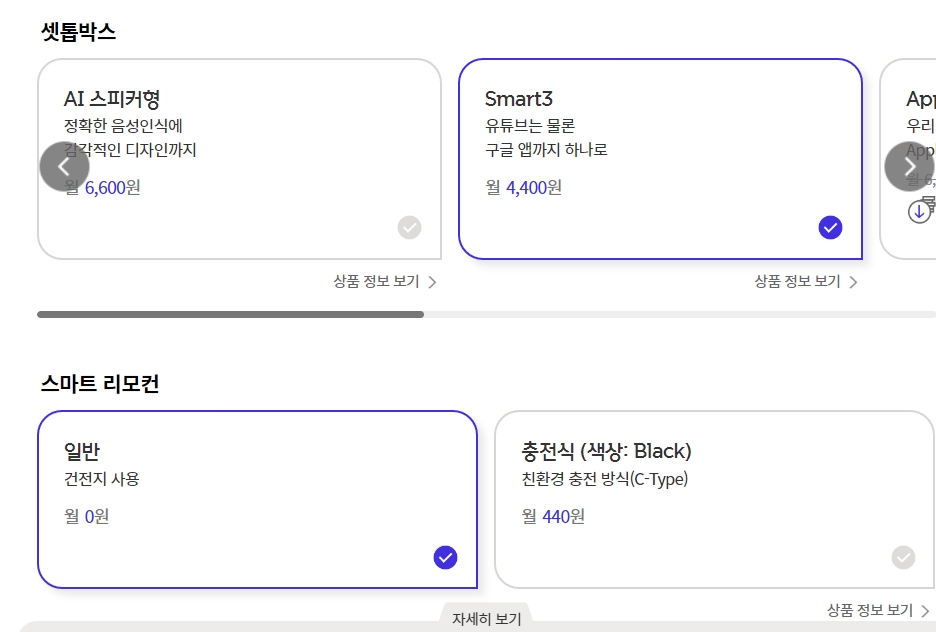Click the chevron beside Smart3's 상품 정보 보기
Viewport: 936px width, 632px height.
coord(853,282)
